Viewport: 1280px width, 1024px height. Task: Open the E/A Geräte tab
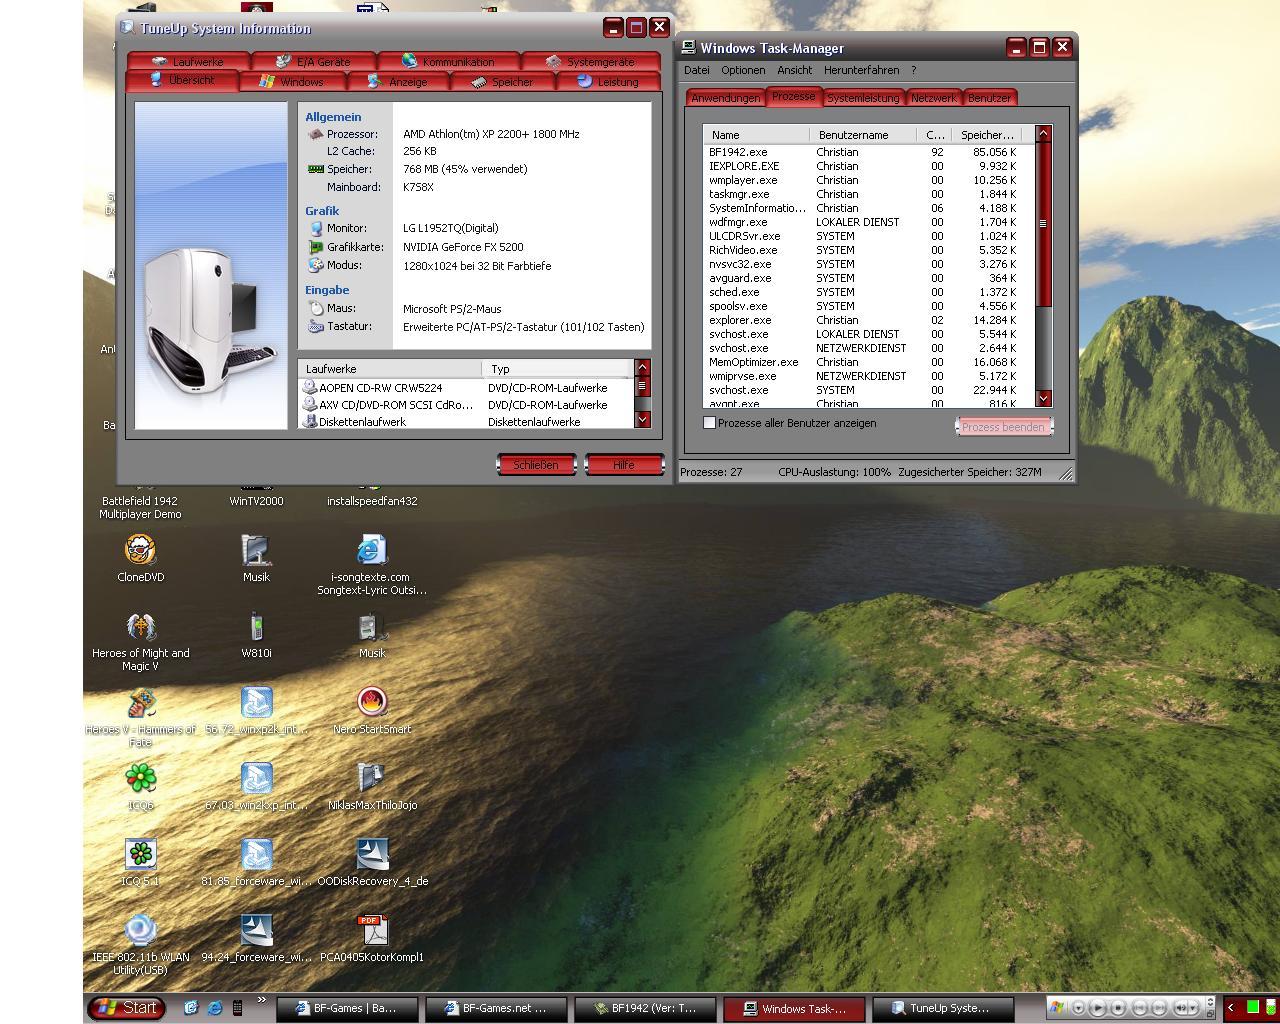(314, 62)
